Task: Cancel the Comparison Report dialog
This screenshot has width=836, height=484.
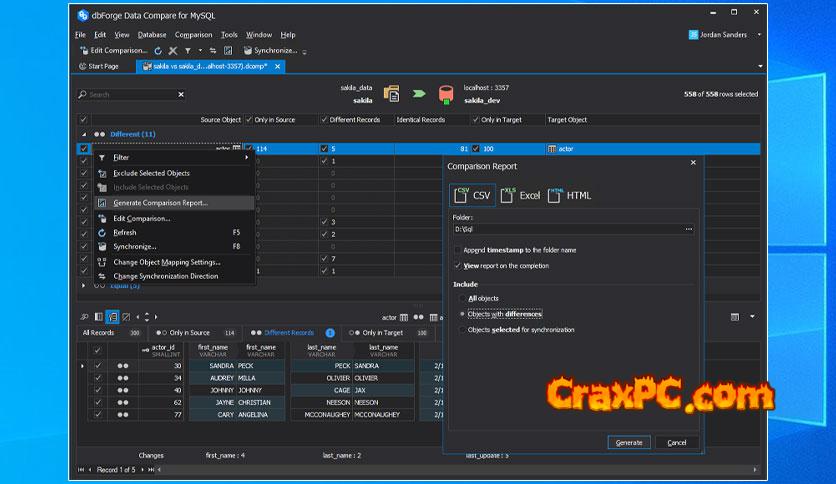Action: (677, 442)
